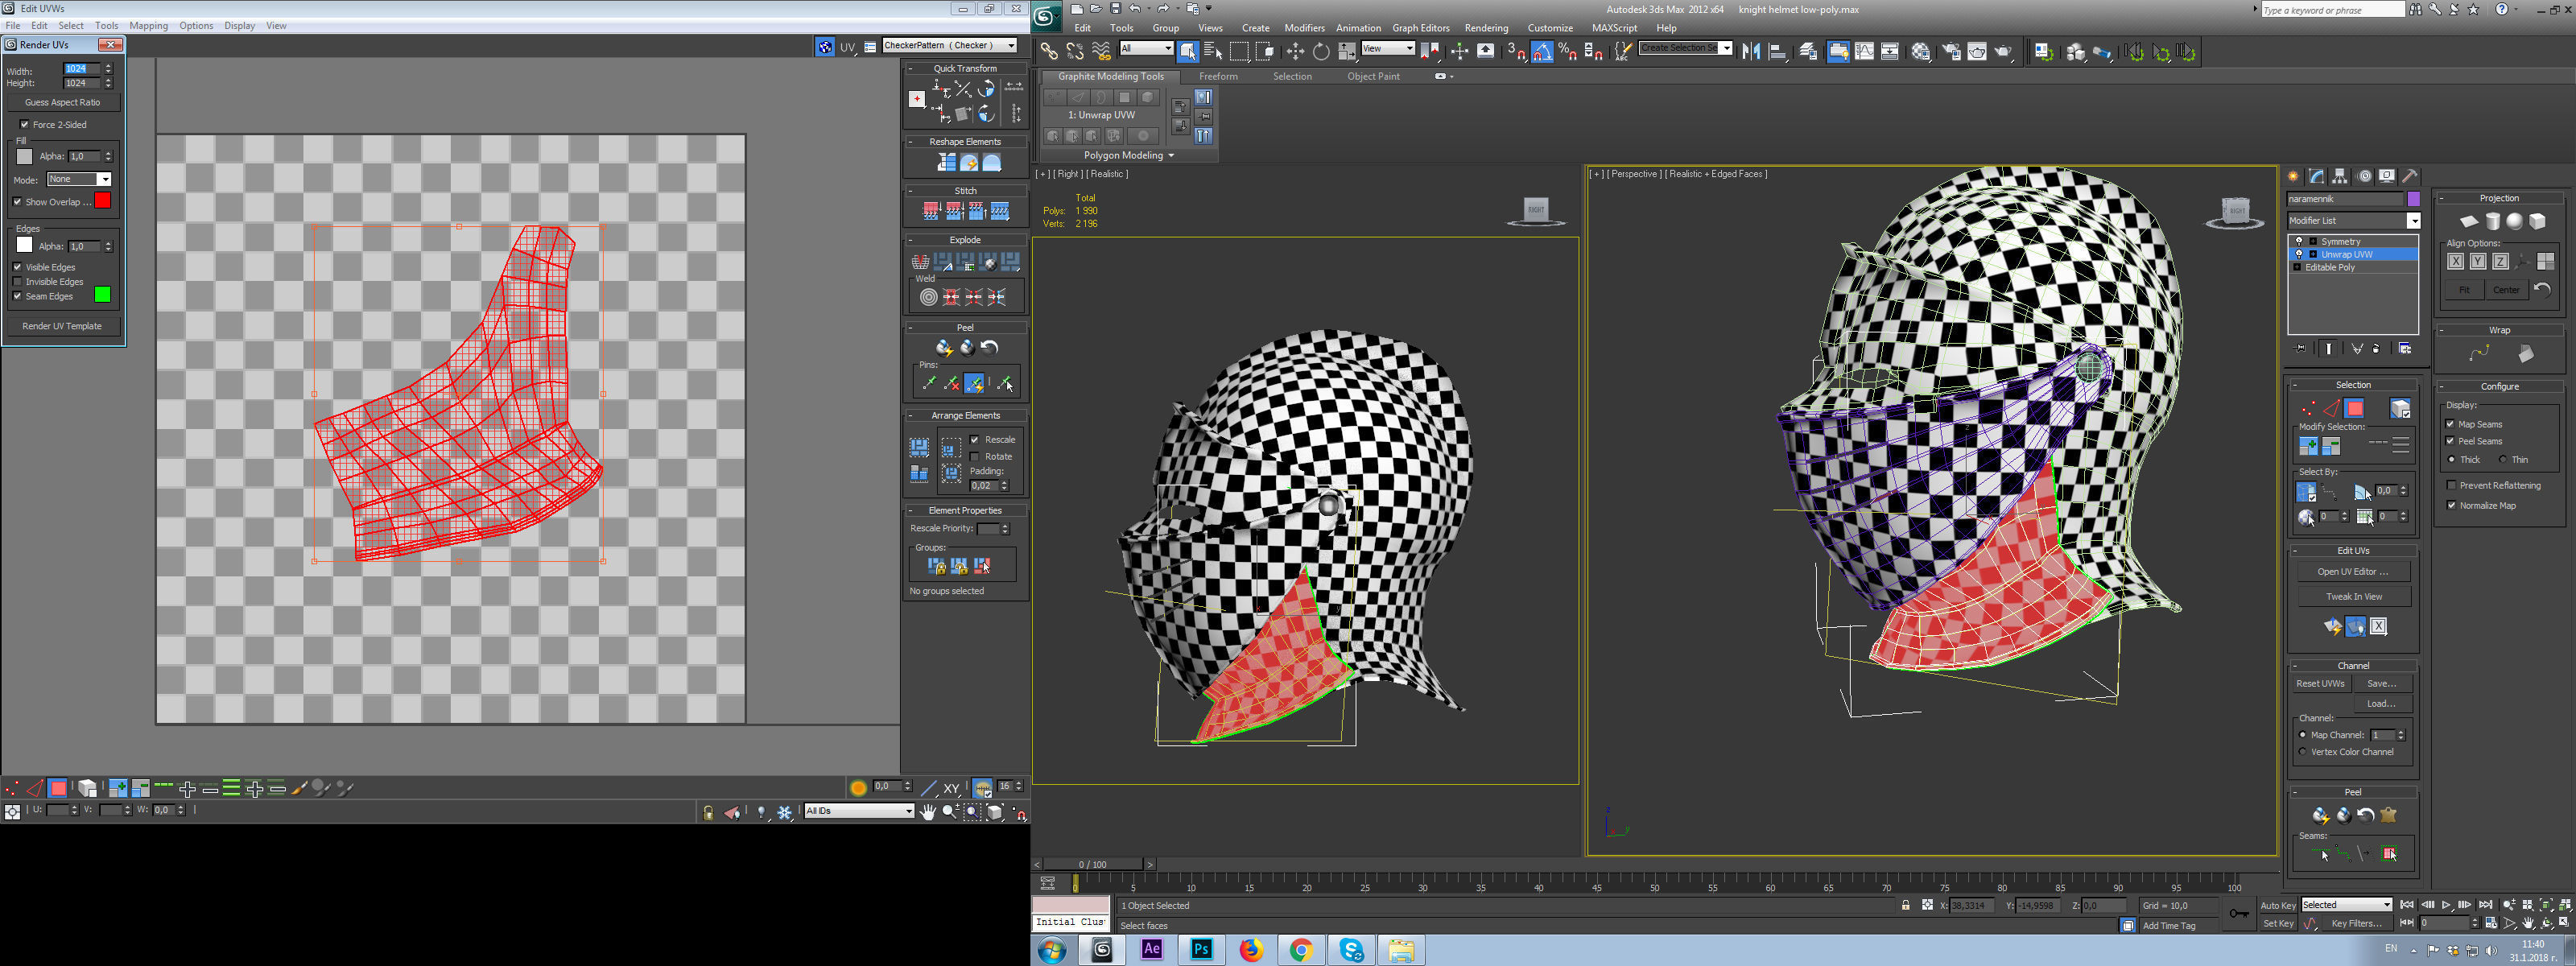The image size is (2576, 966).
Task: Open the All IDs dropdown in Edit UVWs
Action: 860,811
